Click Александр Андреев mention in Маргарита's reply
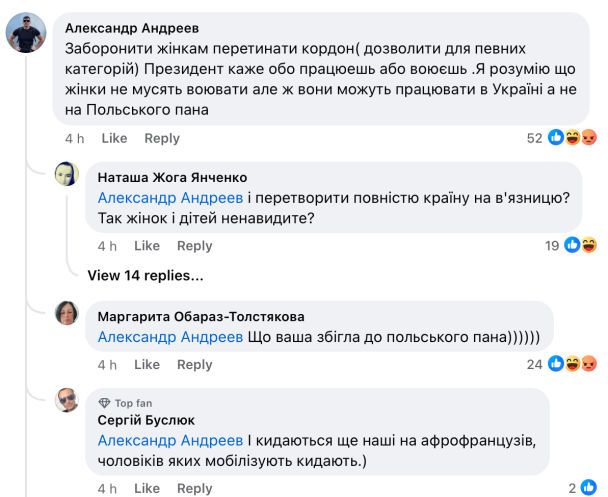608x497 pixels. click(170, 338)
